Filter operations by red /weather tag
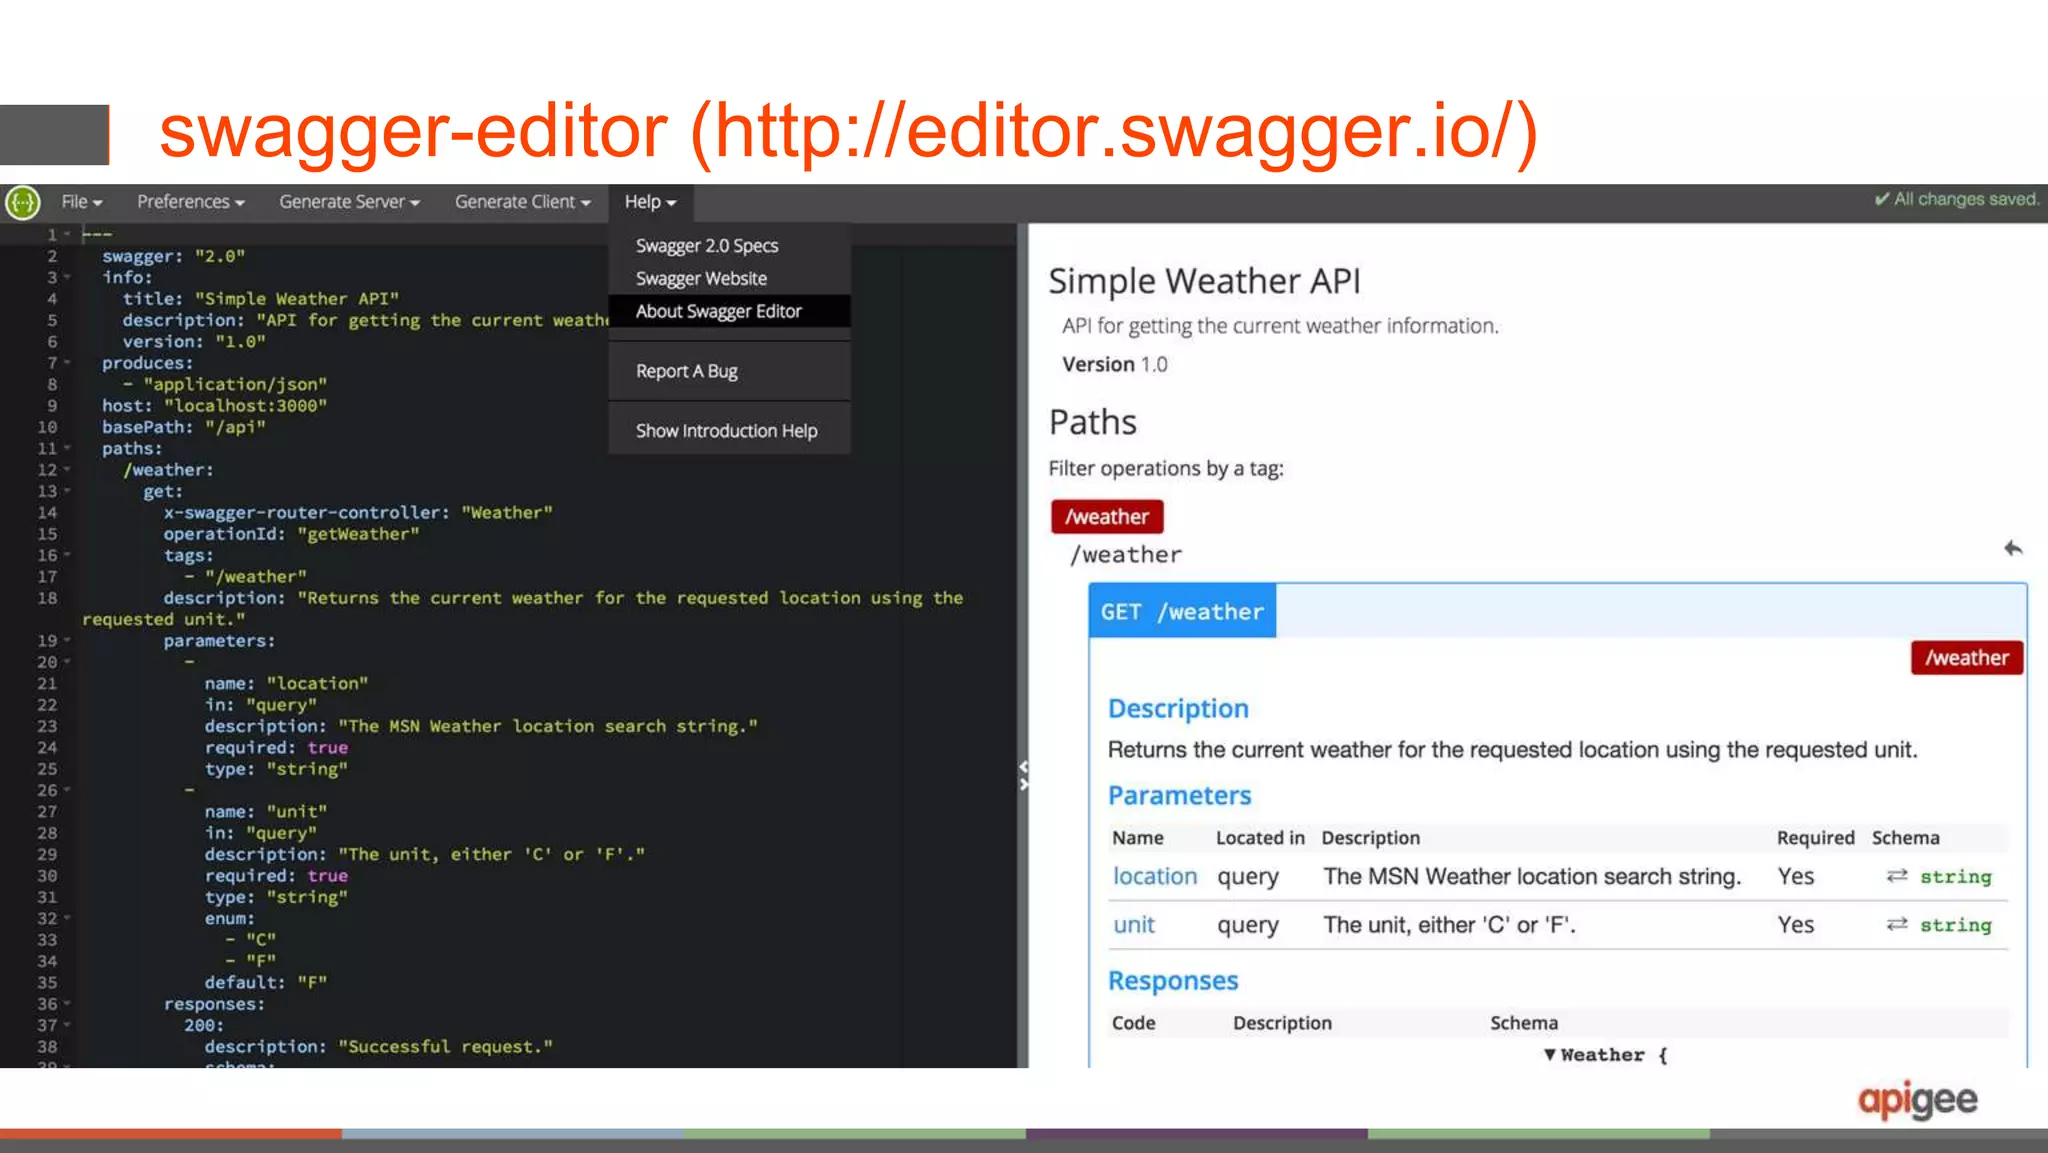 [x=1107, y=517]
